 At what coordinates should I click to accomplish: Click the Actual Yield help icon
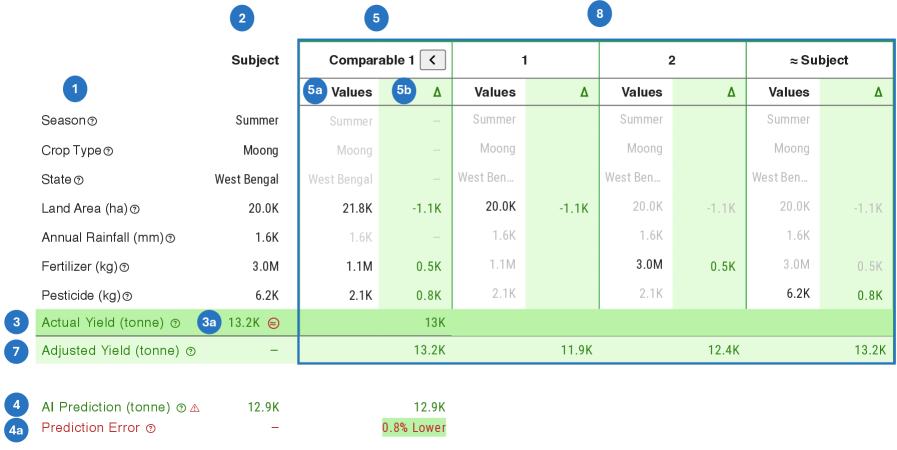175,323
